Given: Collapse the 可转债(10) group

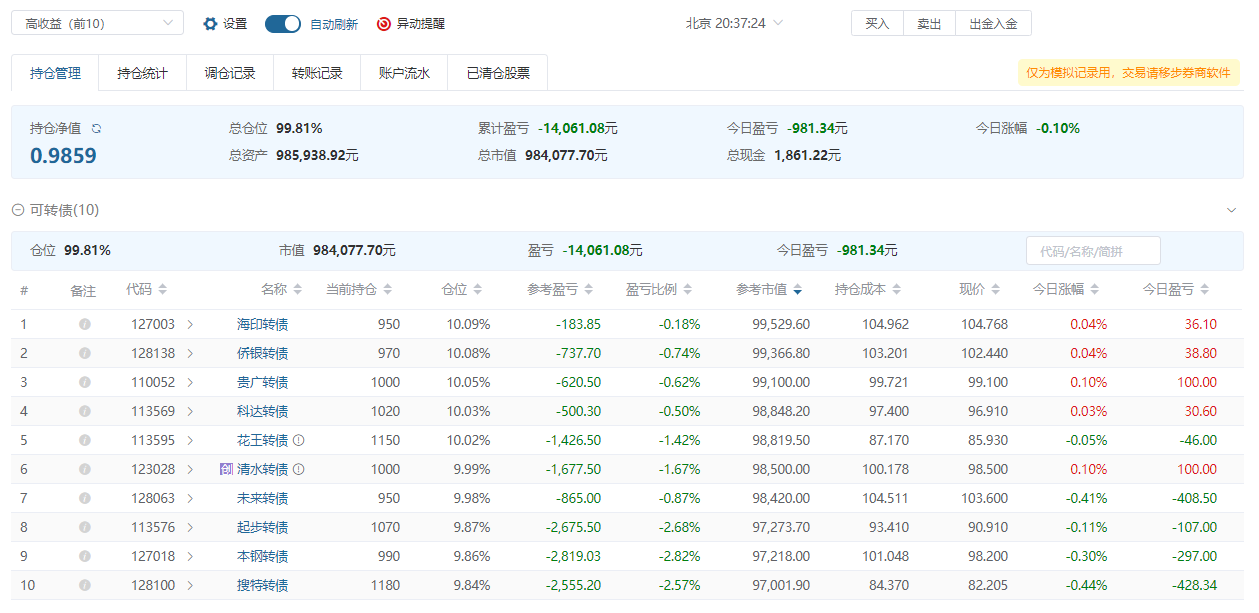Looking at the screenshot, I should point(17,210).
